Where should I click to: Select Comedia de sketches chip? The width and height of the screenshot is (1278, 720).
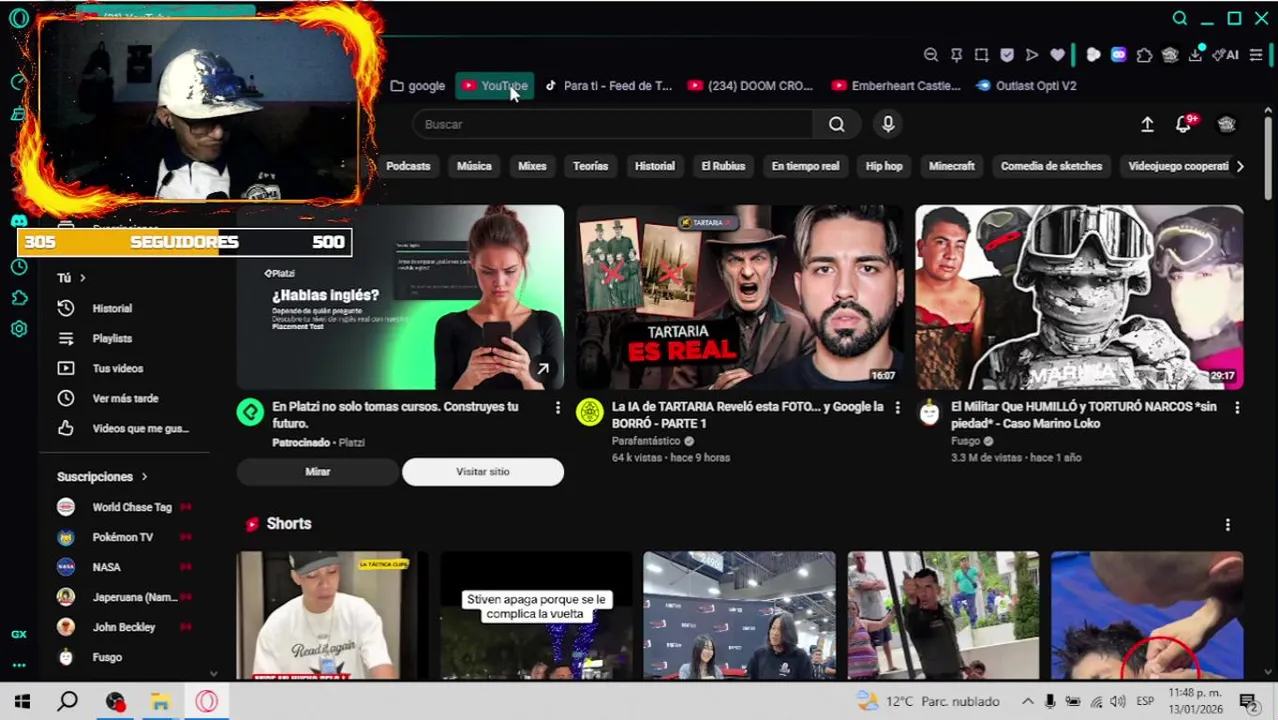tap(1051, 166)
